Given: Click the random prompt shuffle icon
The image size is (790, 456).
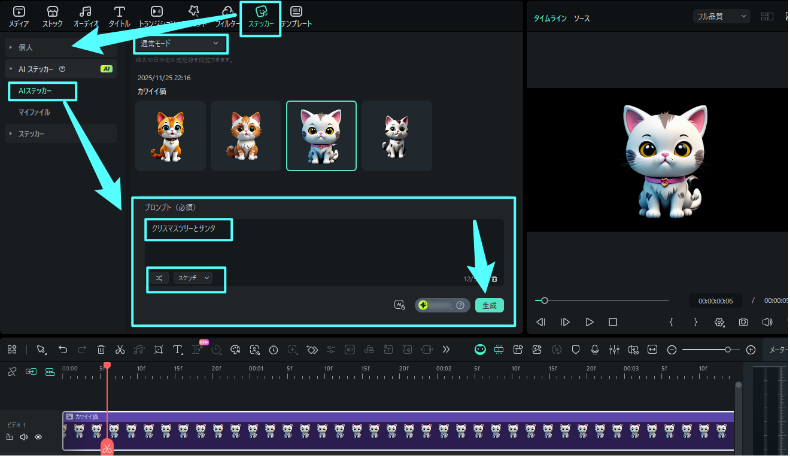Looking at the screenshot, I should [159, 278].
